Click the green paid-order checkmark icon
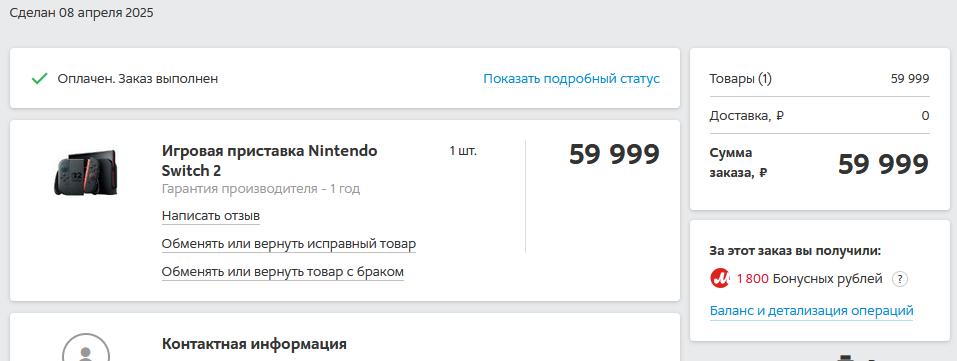Viewport: 957px width, 361px height. pyautogui.click(x=40, y=79)
